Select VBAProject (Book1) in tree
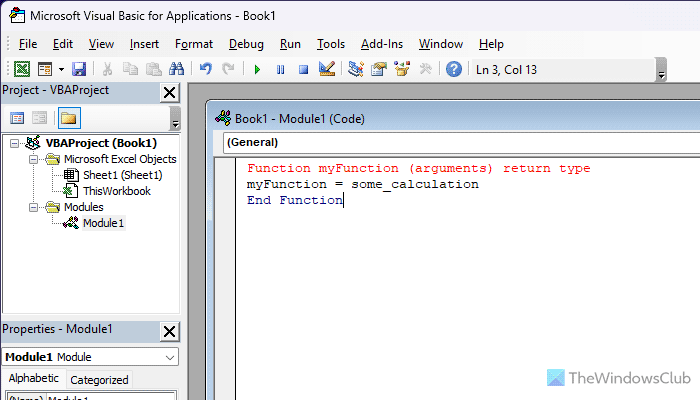 click(x=101, y=143)
